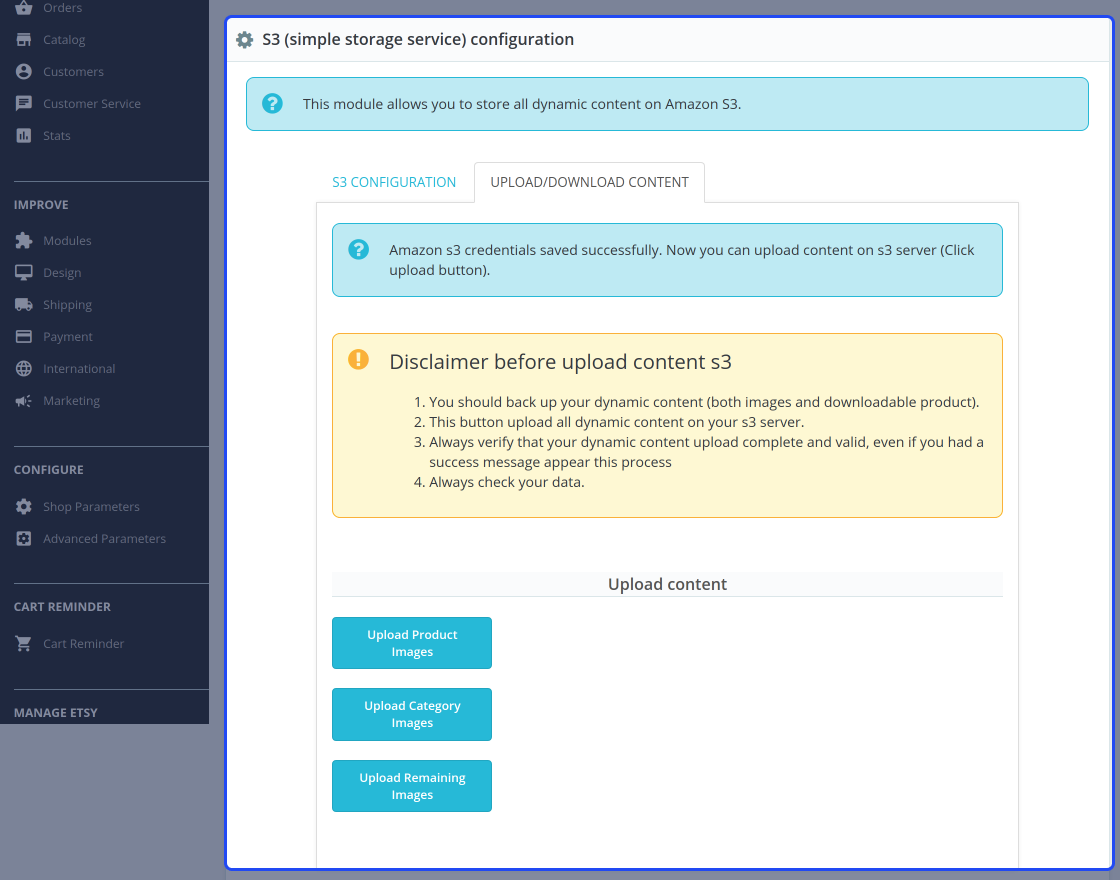Click the 'This module allows you to store' message
The width and height of the screenshot is (1120, 880).
522,104
